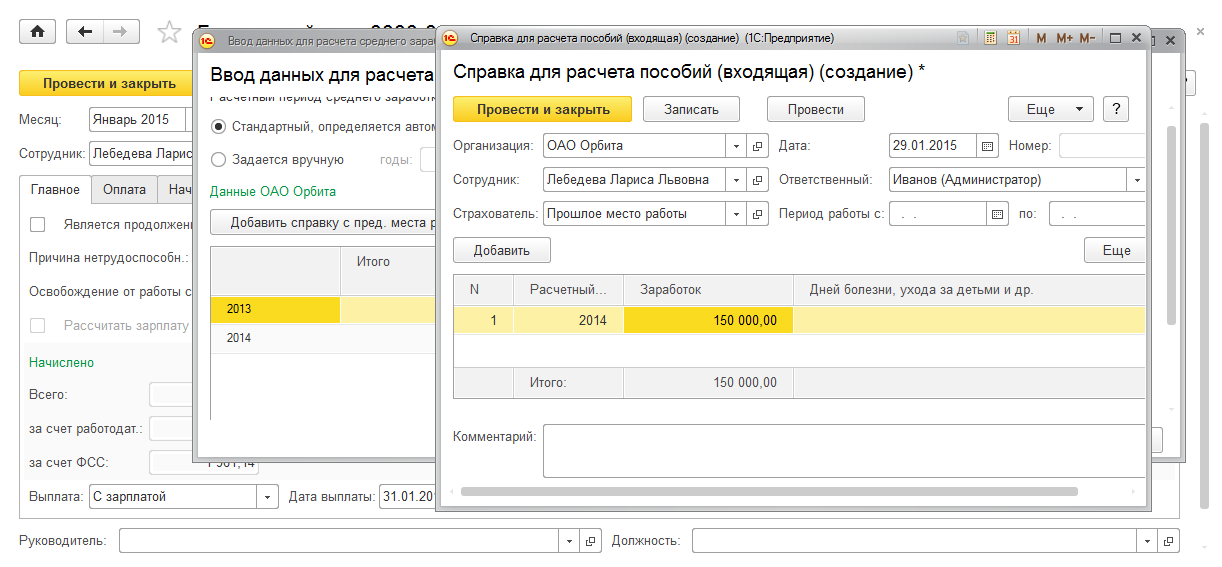Go to the home page icon

click(x=38, y=31)
